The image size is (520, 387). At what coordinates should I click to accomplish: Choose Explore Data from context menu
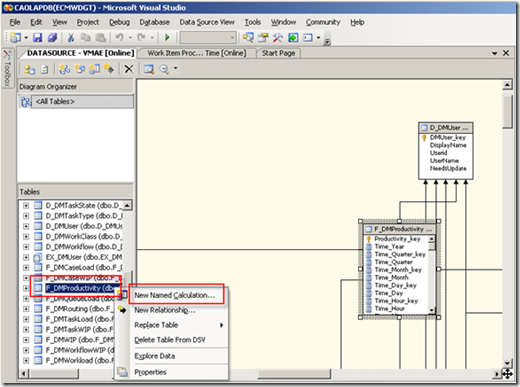155,356
